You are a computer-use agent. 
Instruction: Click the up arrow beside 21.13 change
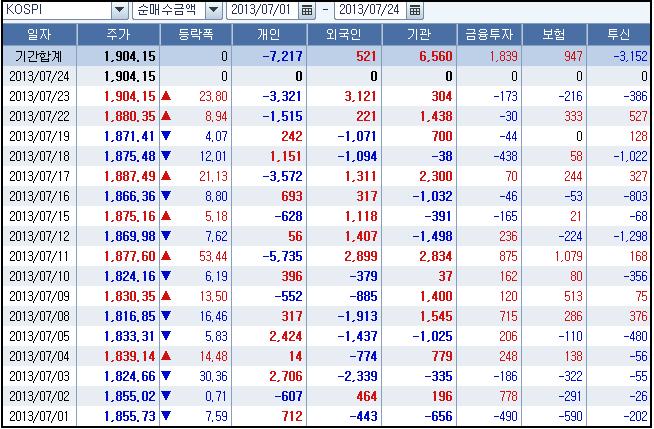166,176
